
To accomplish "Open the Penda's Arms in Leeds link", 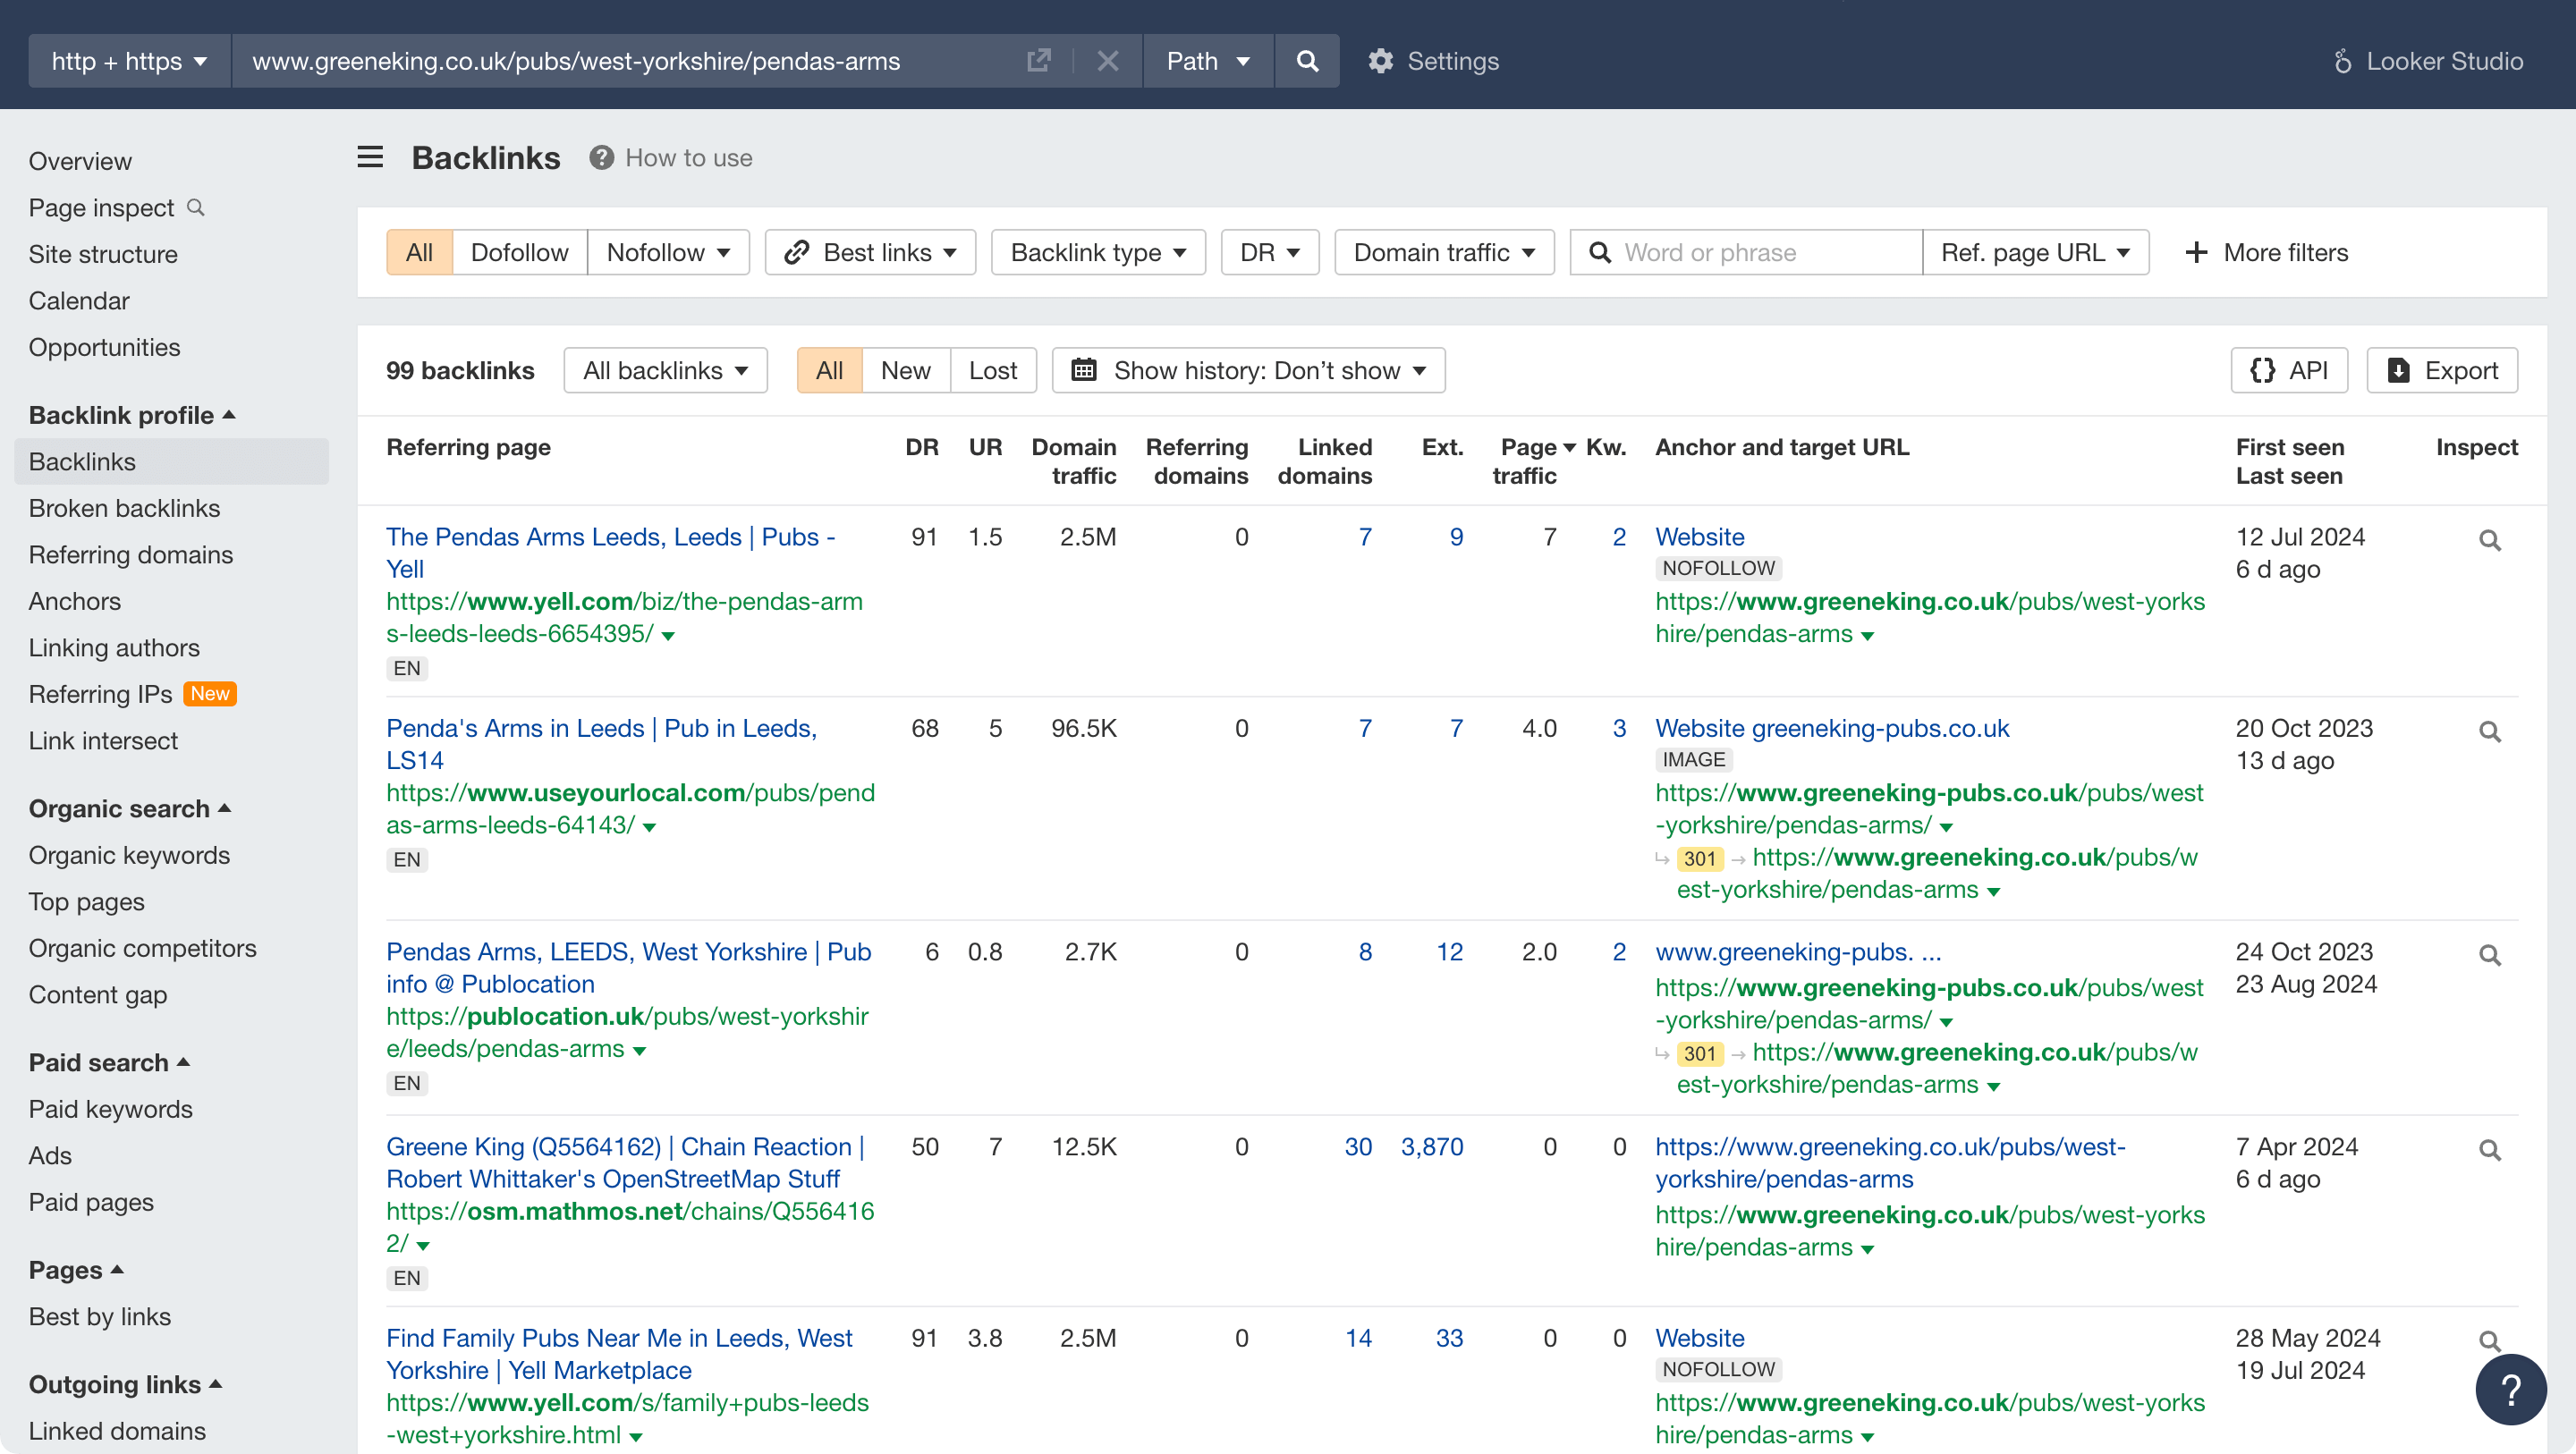I will [x=601, y=744].
